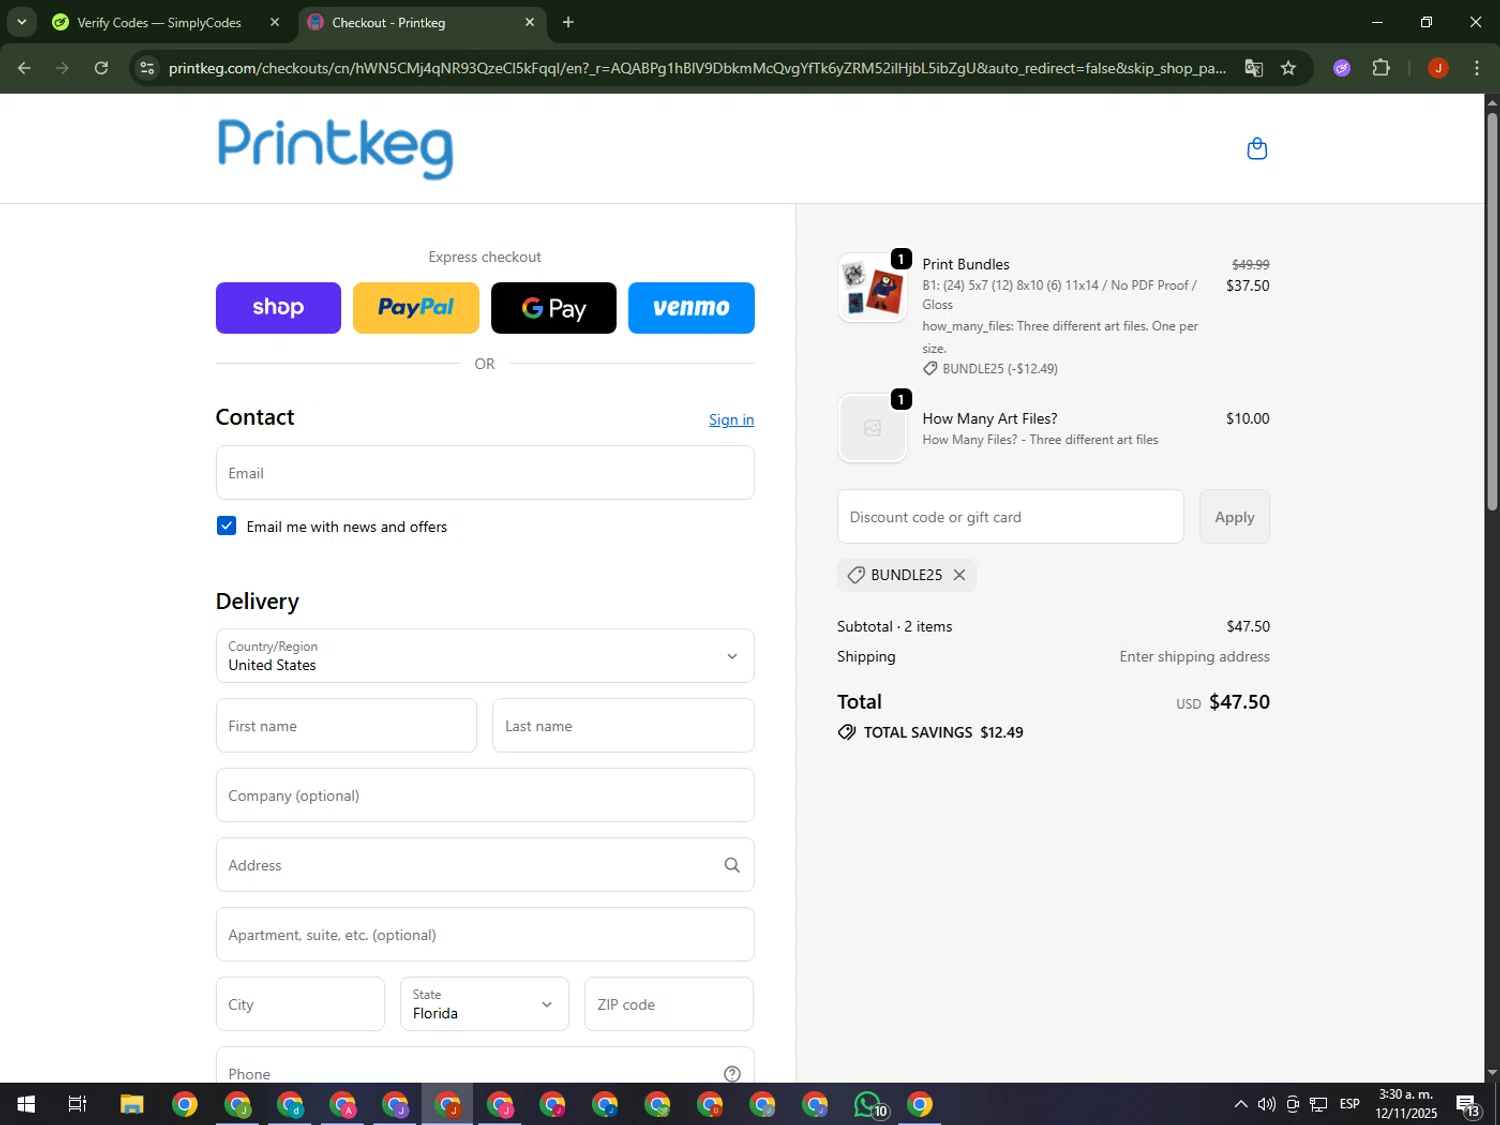Open the shopping bag cart icon

click(1257, 149)
